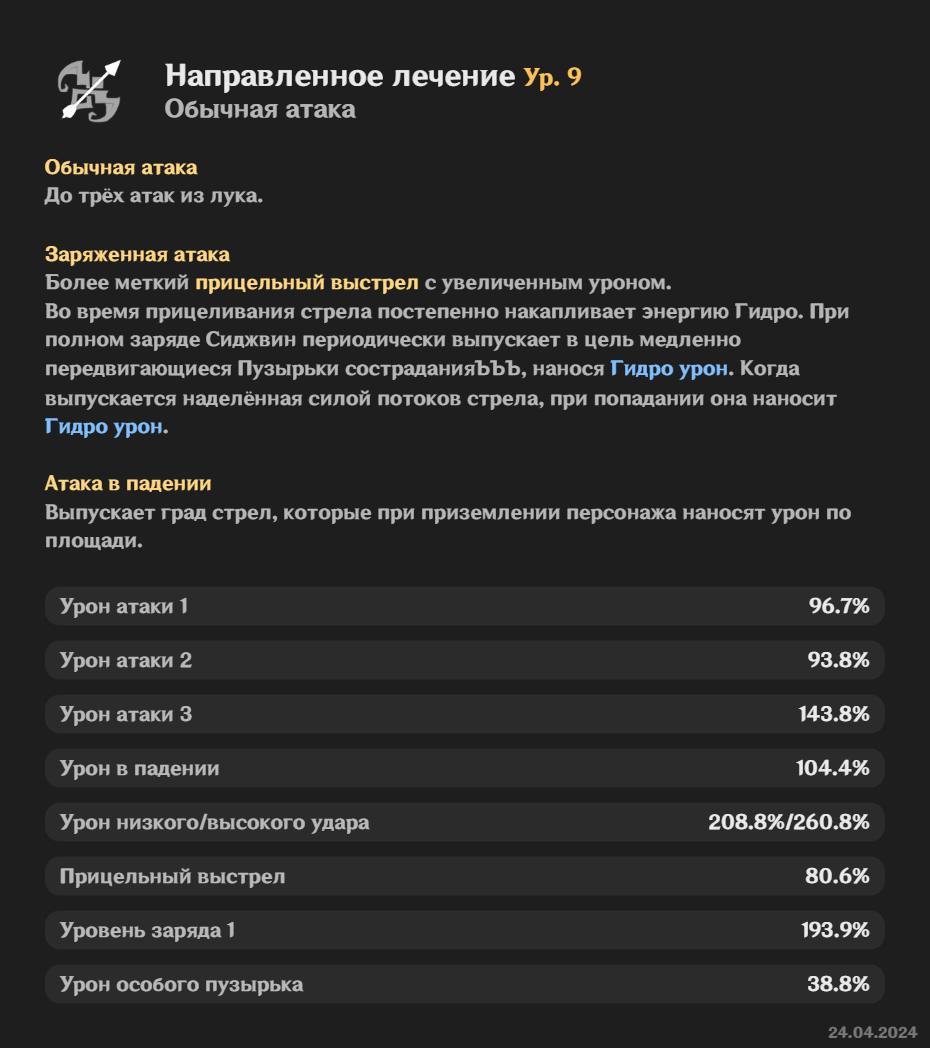Click the "Урон атаки 2" stat row
Screen dimensions: 930x1048
464,660
